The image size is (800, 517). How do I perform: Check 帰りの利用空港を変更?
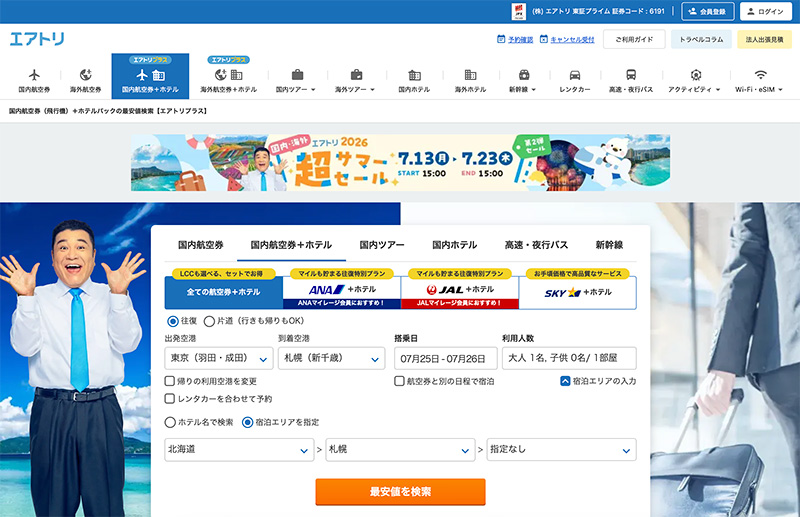coord(170,381)
